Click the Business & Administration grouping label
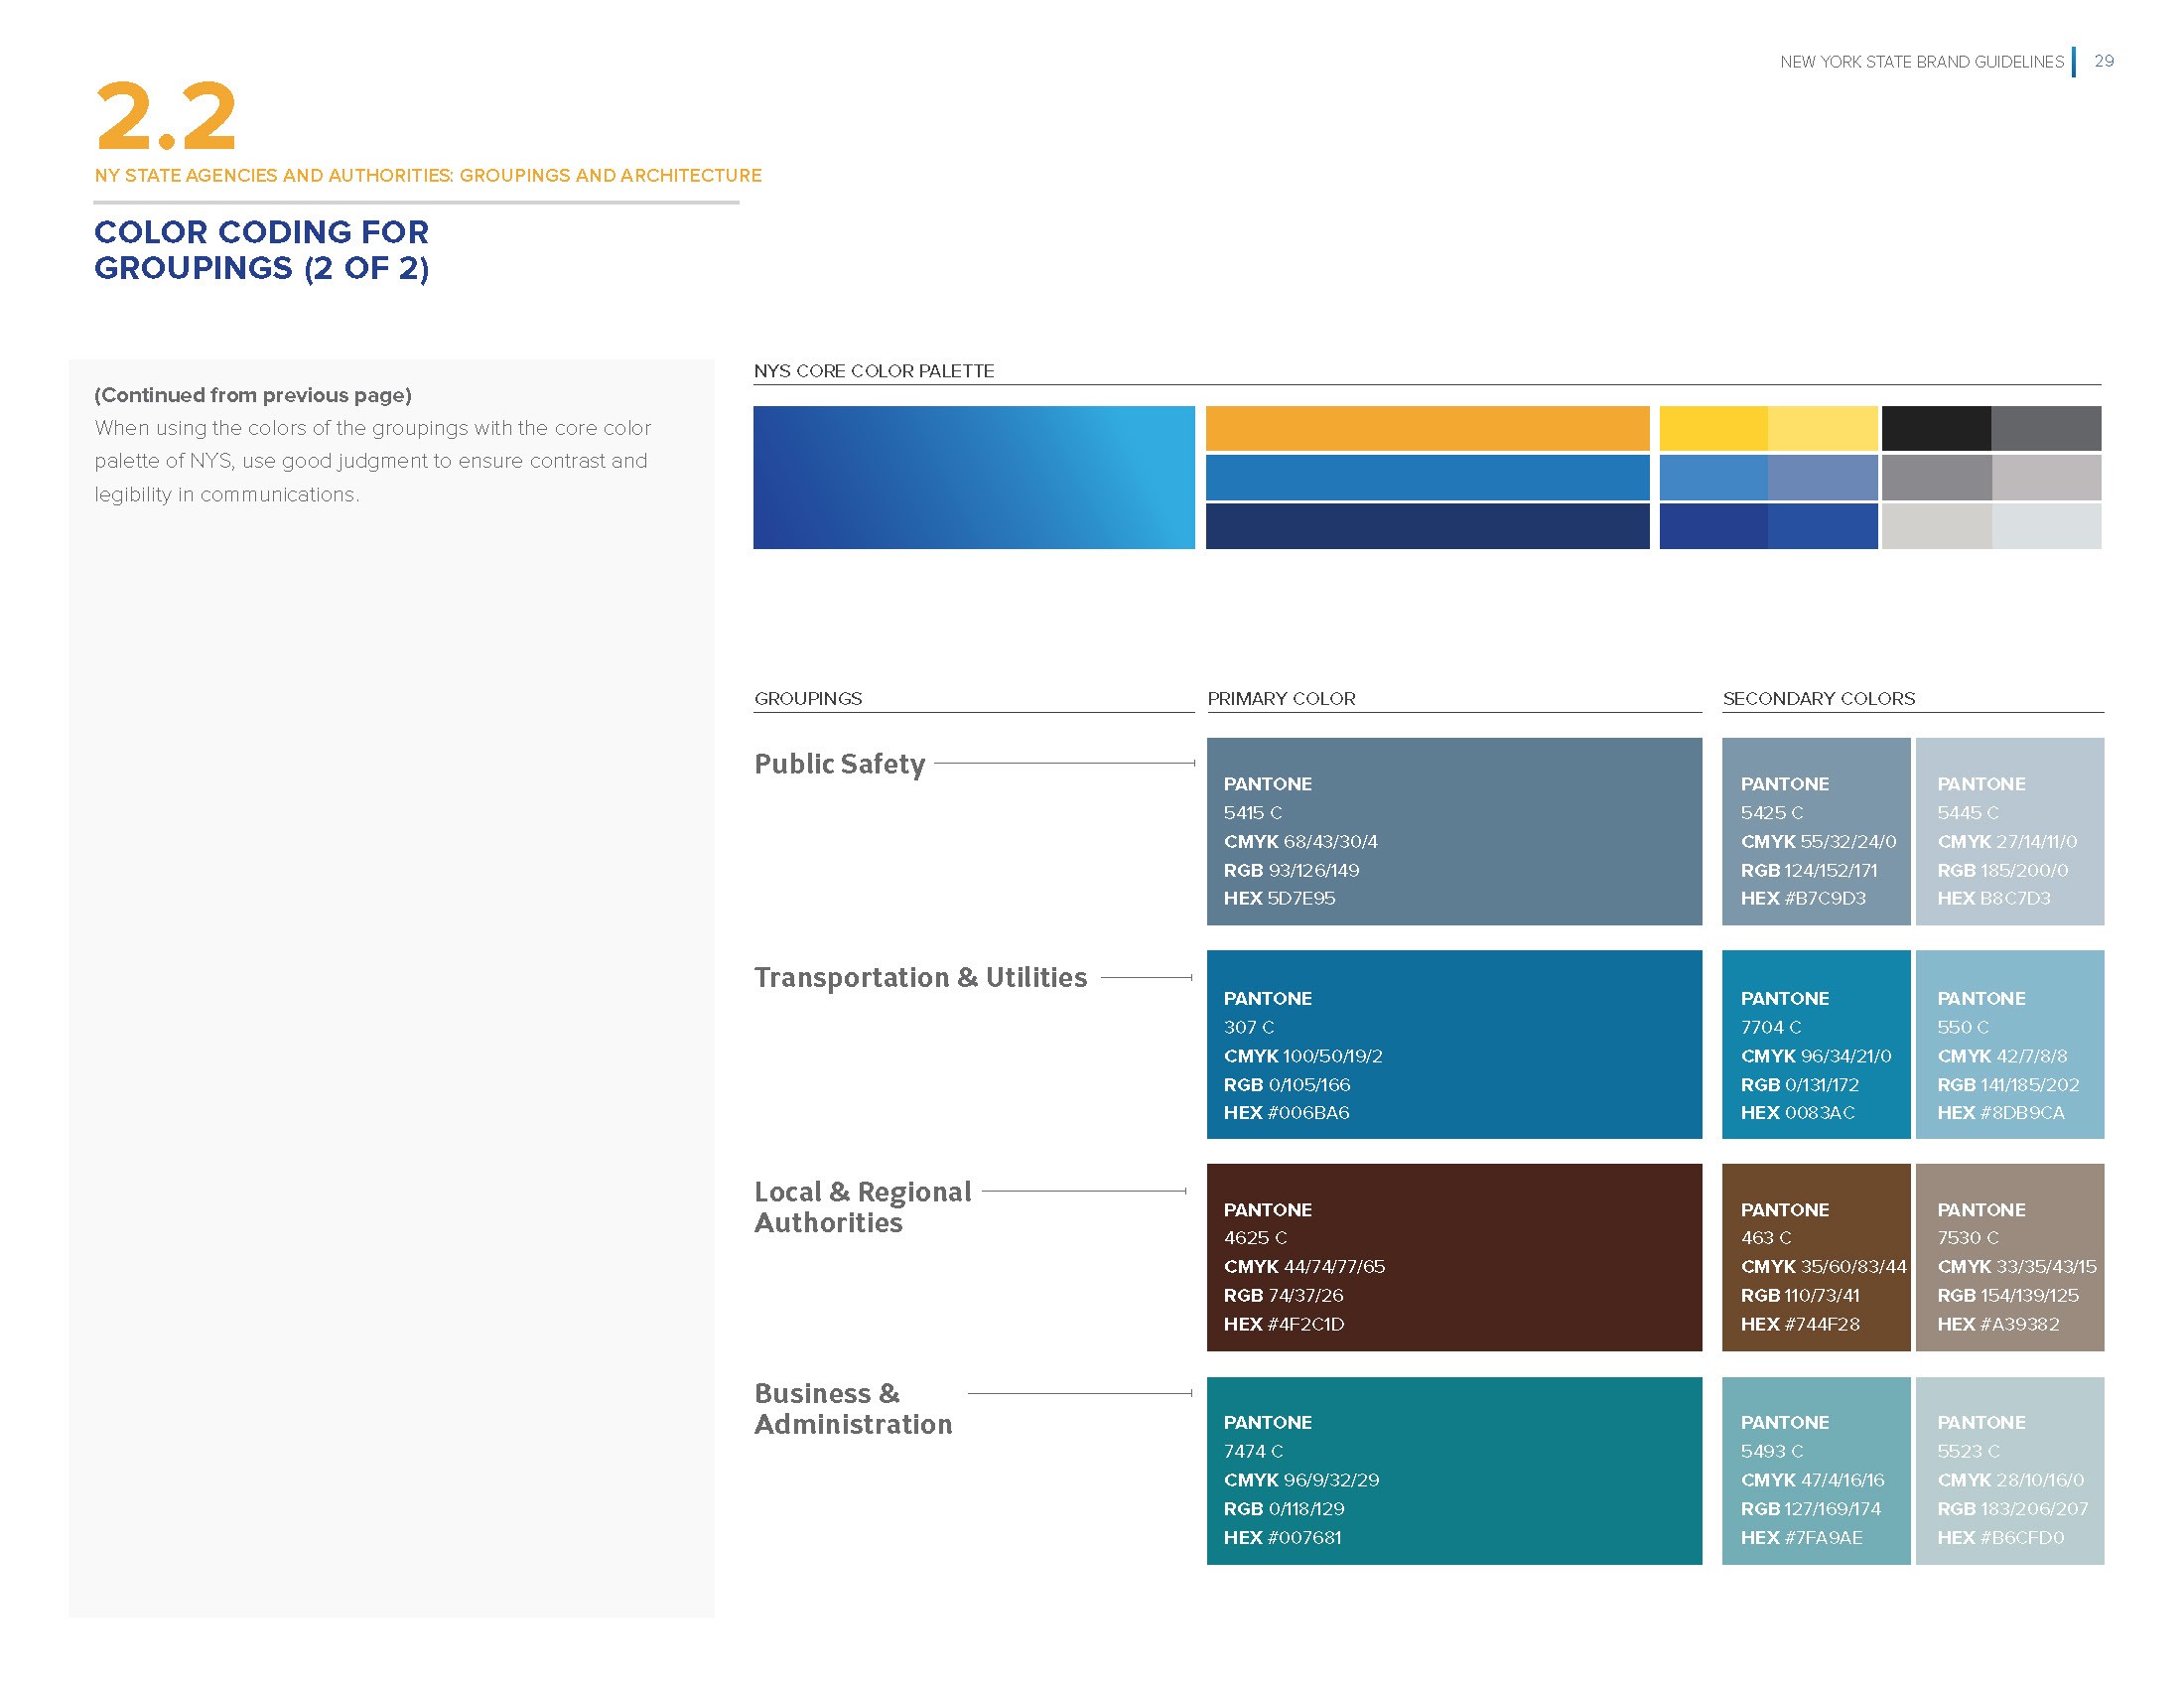Viewport: 2184px width, 1688px height. [x=852, y=1408]
